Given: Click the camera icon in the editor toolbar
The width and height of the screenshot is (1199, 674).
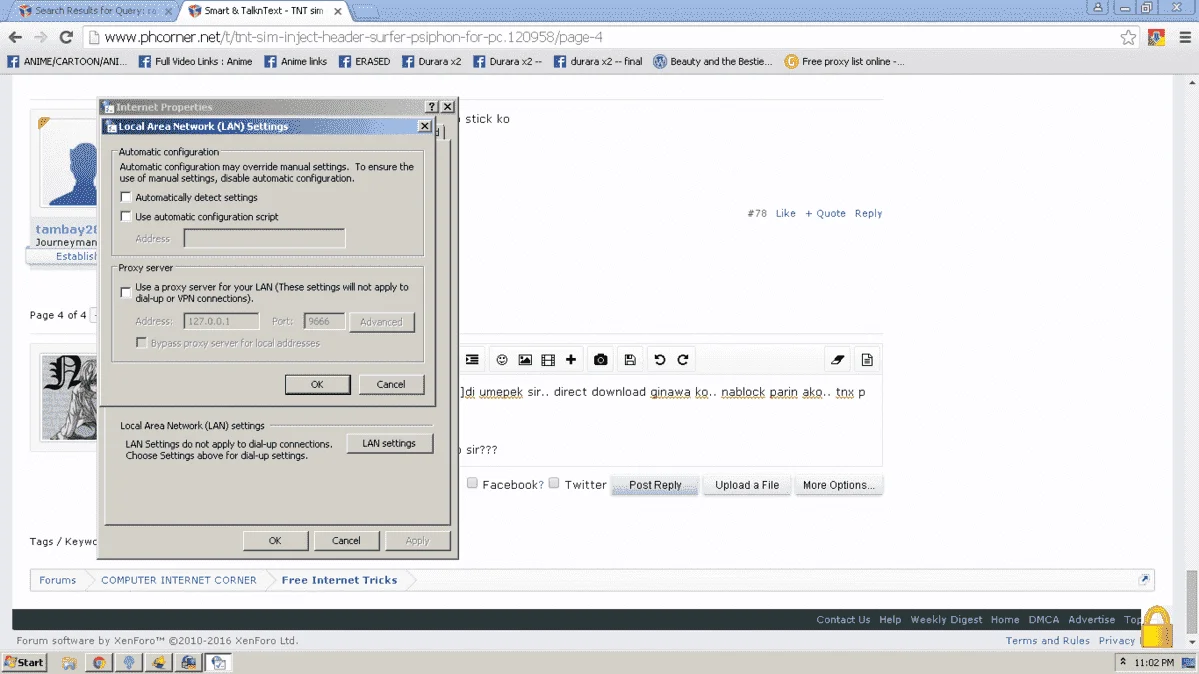Looking at the screenshot, I should point(600,360).
